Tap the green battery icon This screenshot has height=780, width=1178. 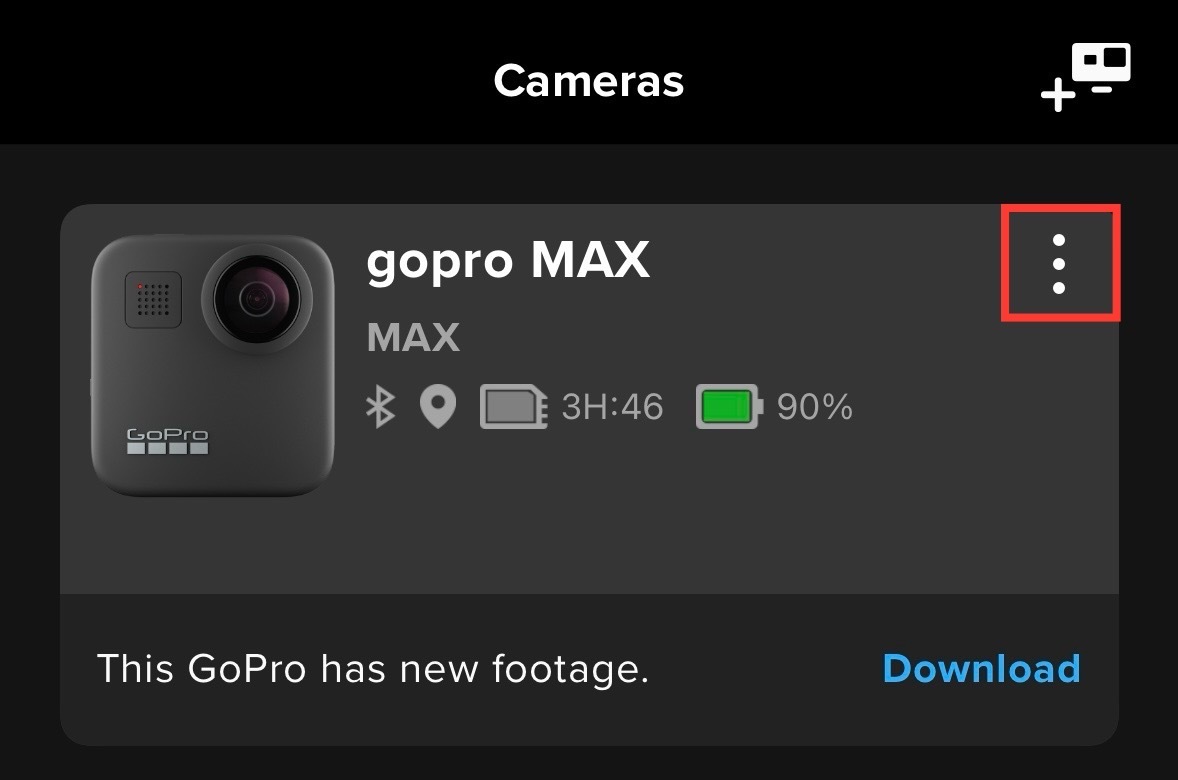coord(728,406)
